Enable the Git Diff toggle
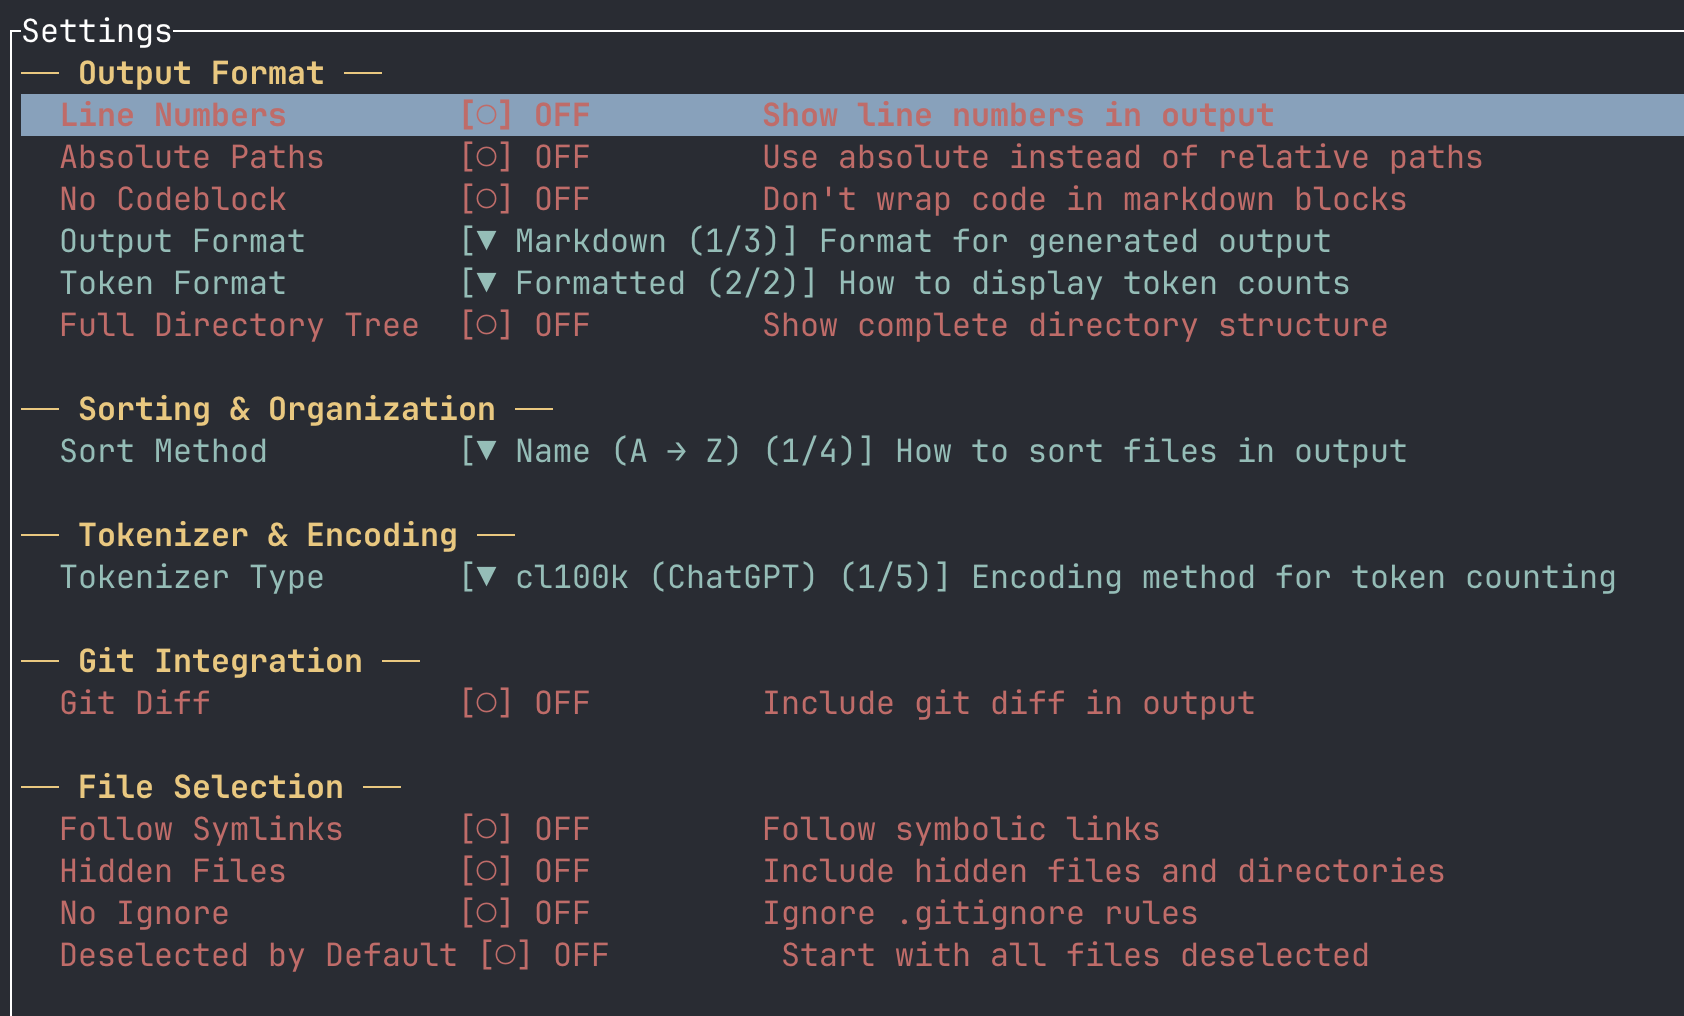 pos(525,703)
